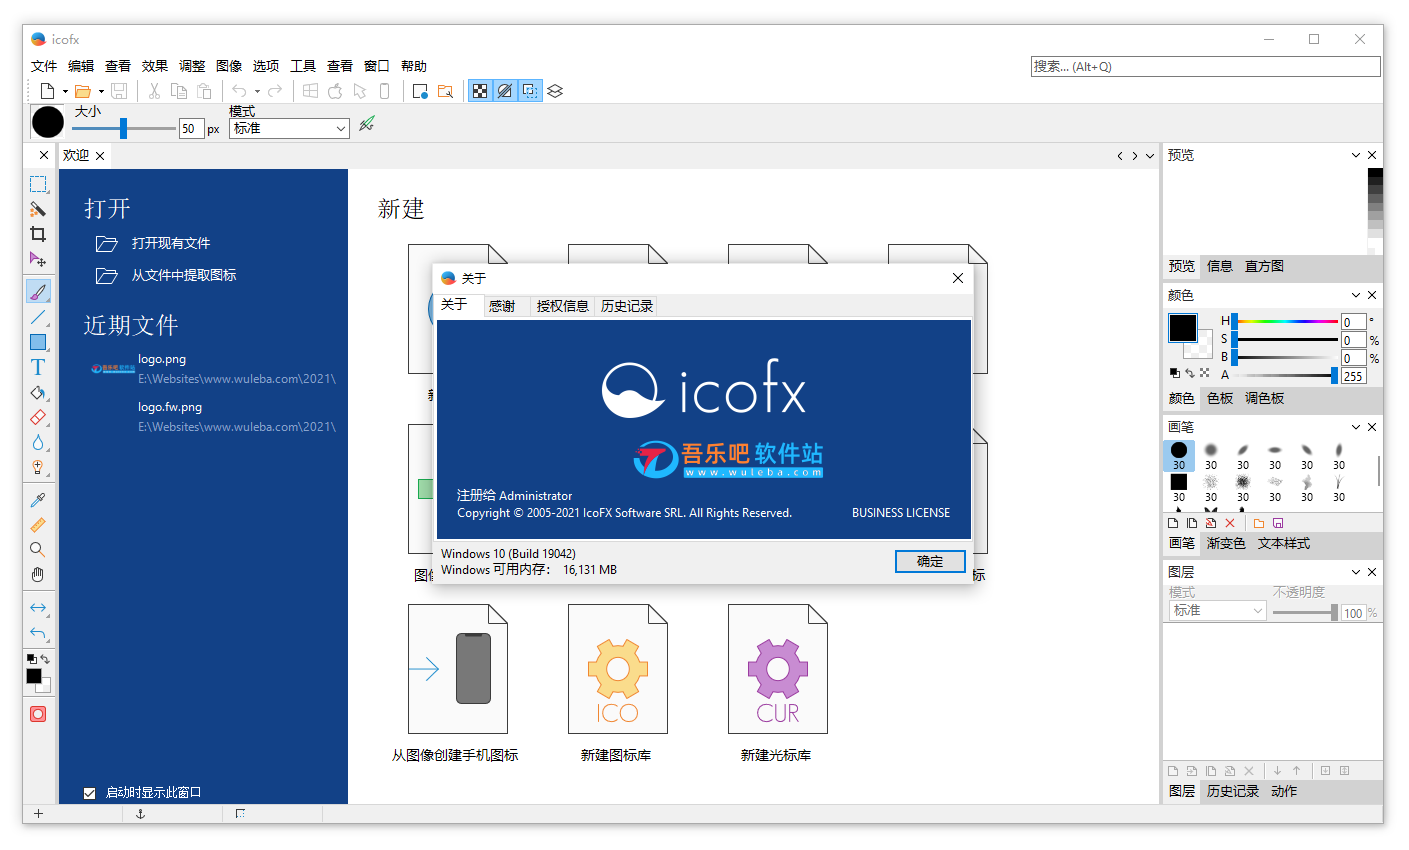Choose the eyedropper color picker tool
Viewport: 1409px width, 850px height.
pyautogui.click(x=38, y=500)
